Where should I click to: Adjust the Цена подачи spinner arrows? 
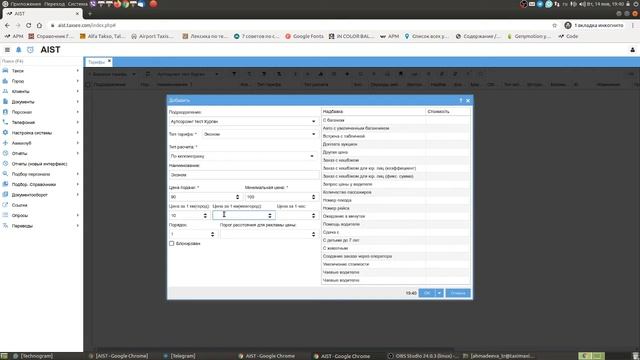[x=238, y=197]
